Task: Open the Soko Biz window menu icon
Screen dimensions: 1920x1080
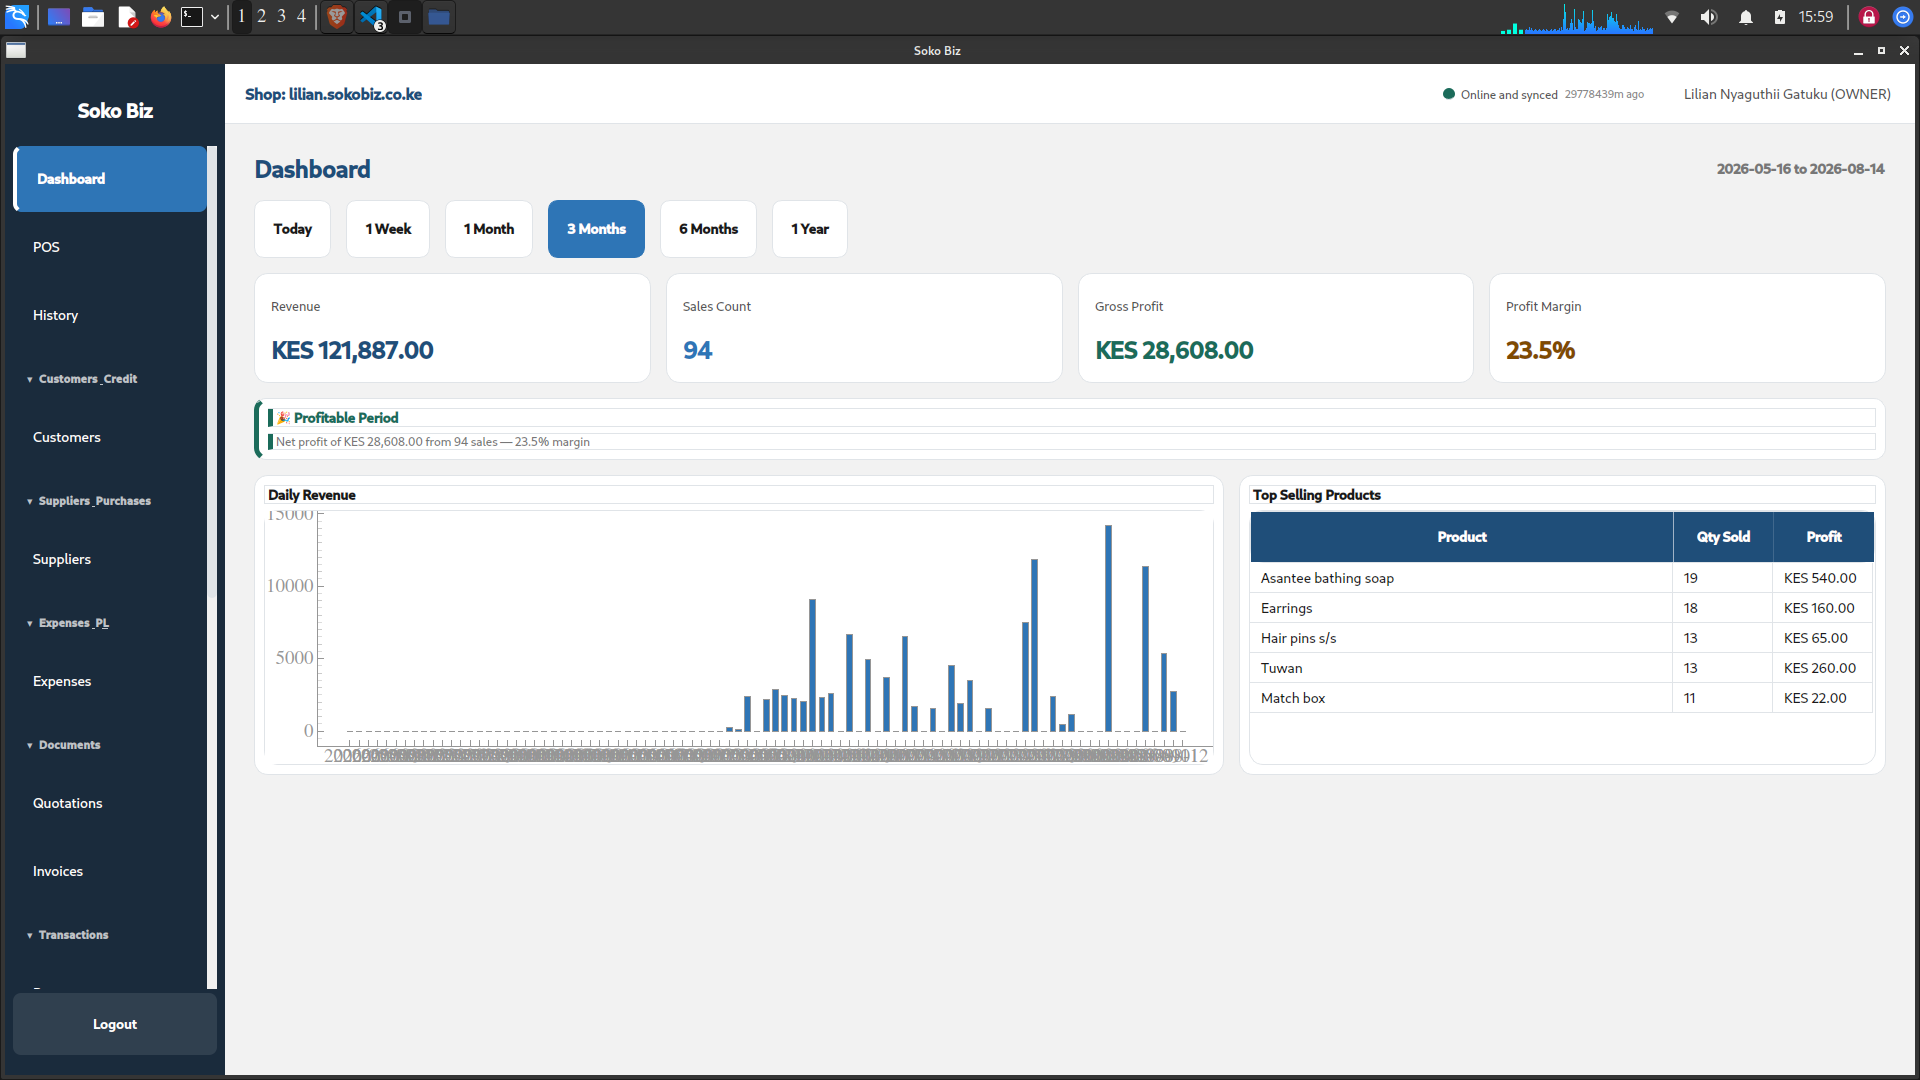Action: (x=16, y=50)
